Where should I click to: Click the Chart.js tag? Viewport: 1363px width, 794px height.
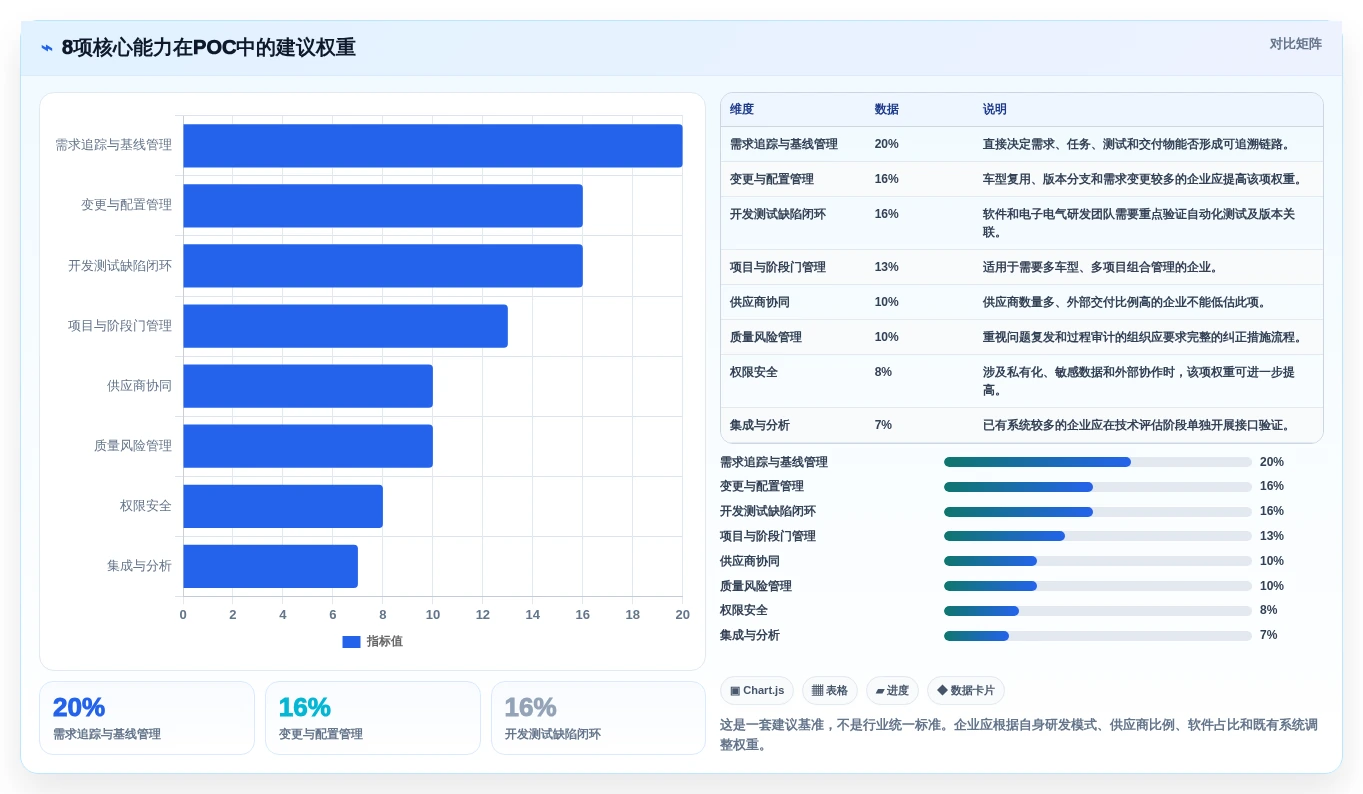(757, 691)
